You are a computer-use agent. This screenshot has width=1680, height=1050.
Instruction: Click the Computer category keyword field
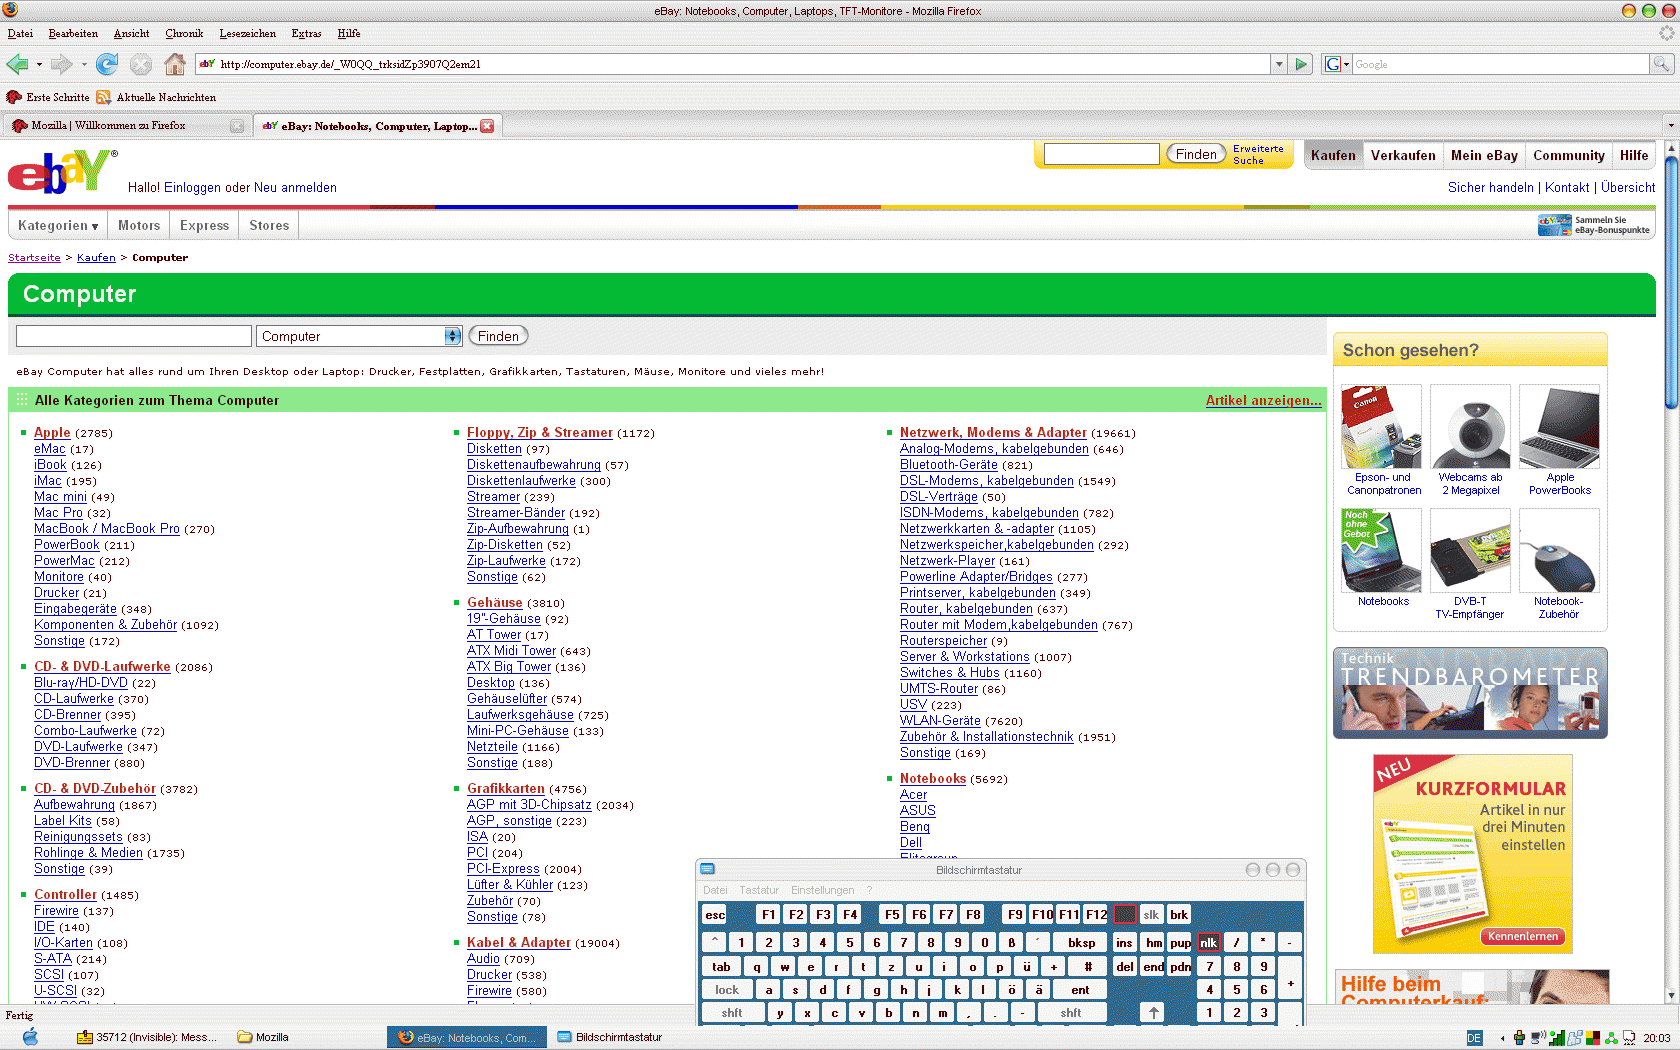(134, 336)
